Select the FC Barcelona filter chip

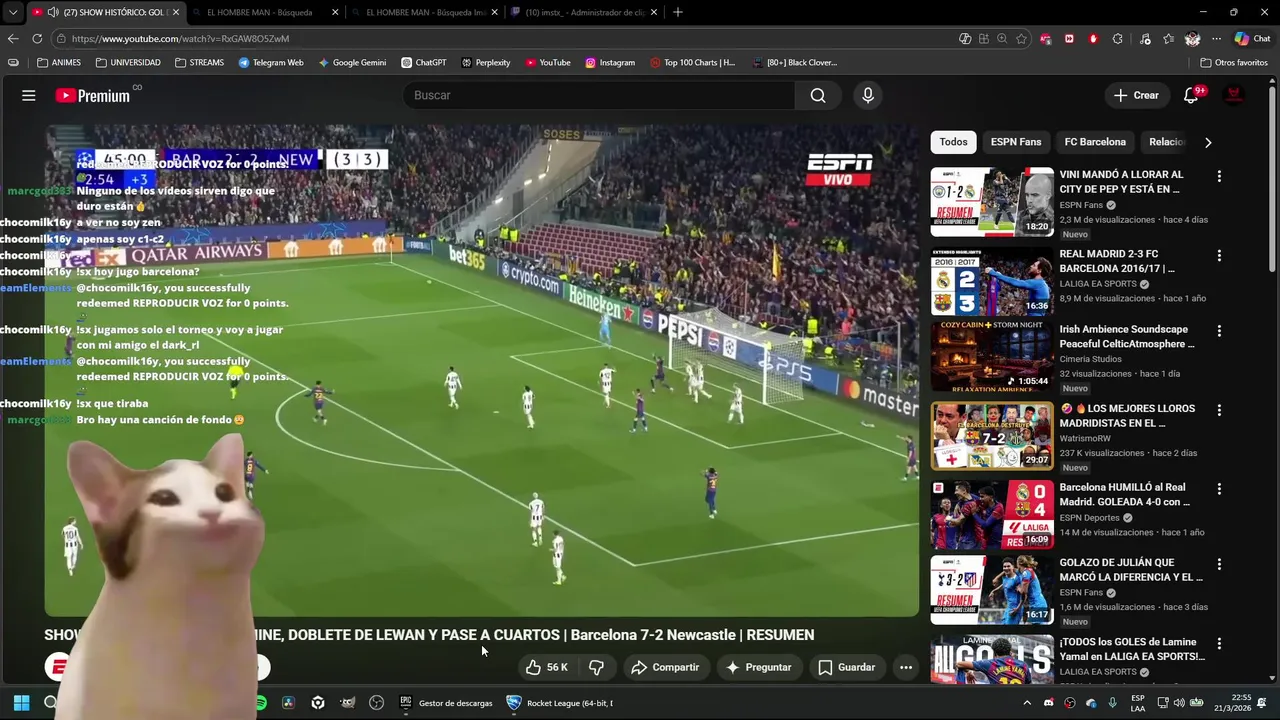point(1095,142)
